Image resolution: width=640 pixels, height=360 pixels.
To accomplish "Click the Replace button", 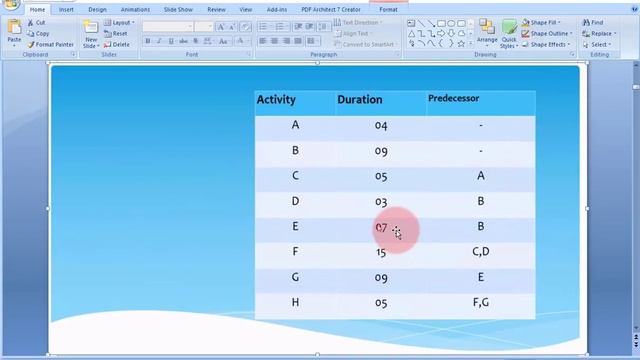I will tap(599, 34).
